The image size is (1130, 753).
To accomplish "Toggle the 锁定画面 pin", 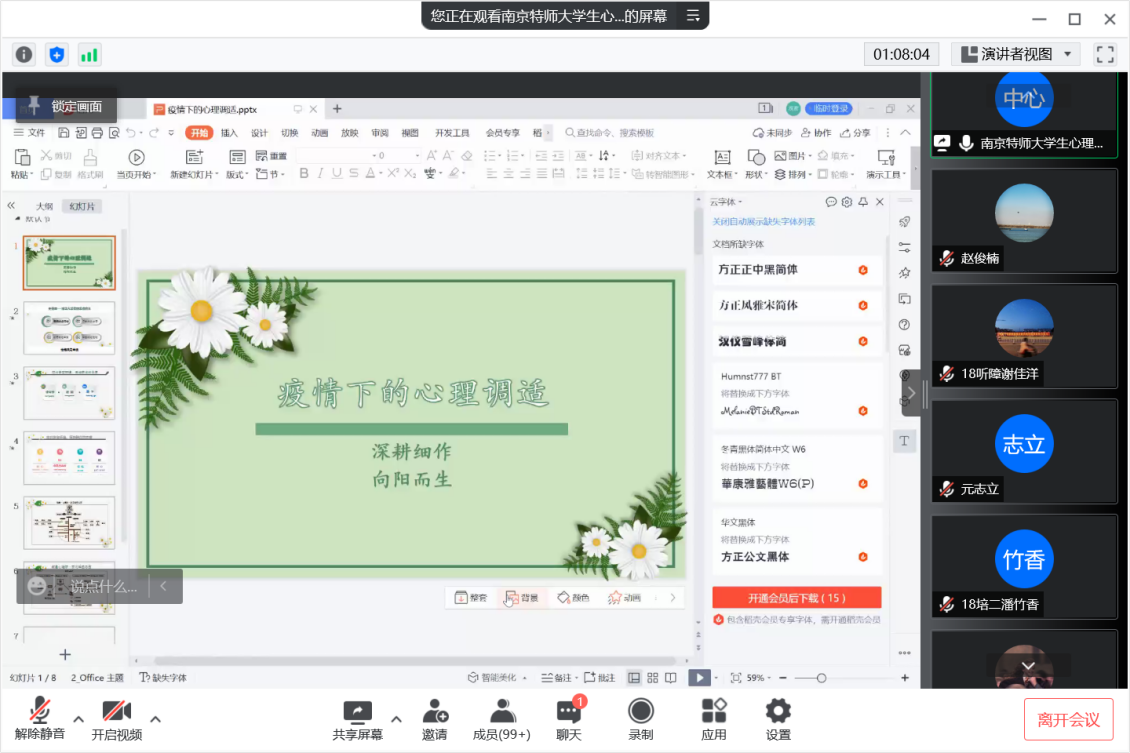I will tap(34, 105).
